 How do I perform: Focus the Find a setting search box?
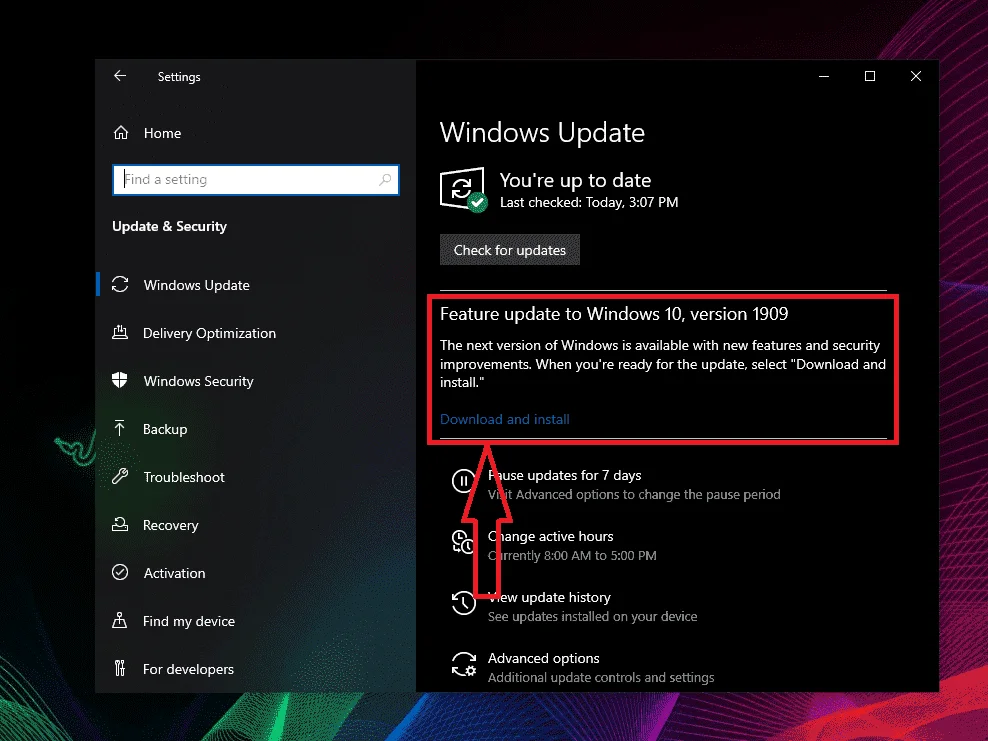click(256, 180)
